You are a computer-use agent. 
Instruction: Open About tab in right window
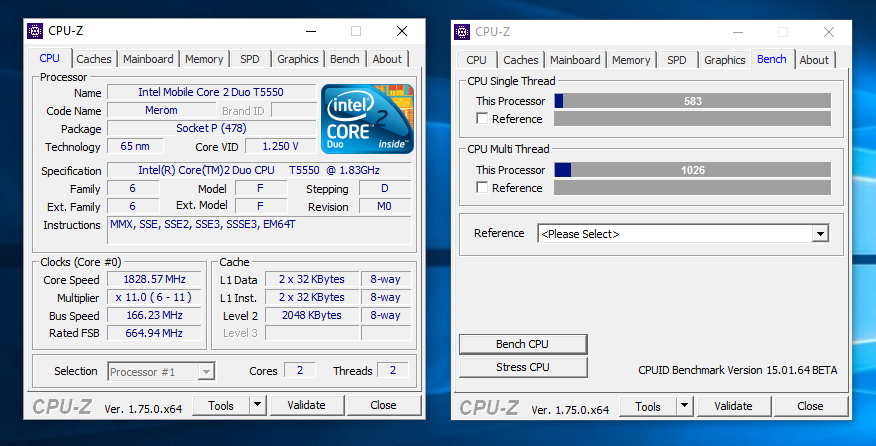tap(814, 60)
